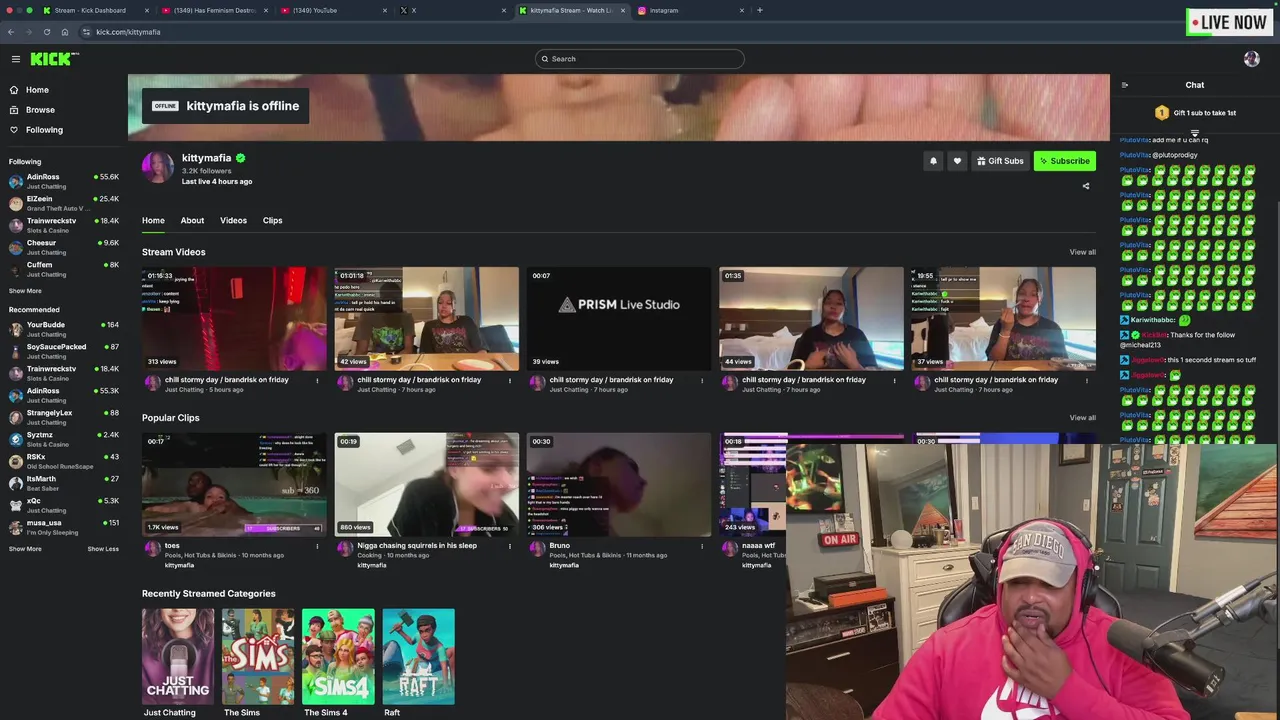
Task: View all Stream Videos
Action: (x=1082, y=252)
